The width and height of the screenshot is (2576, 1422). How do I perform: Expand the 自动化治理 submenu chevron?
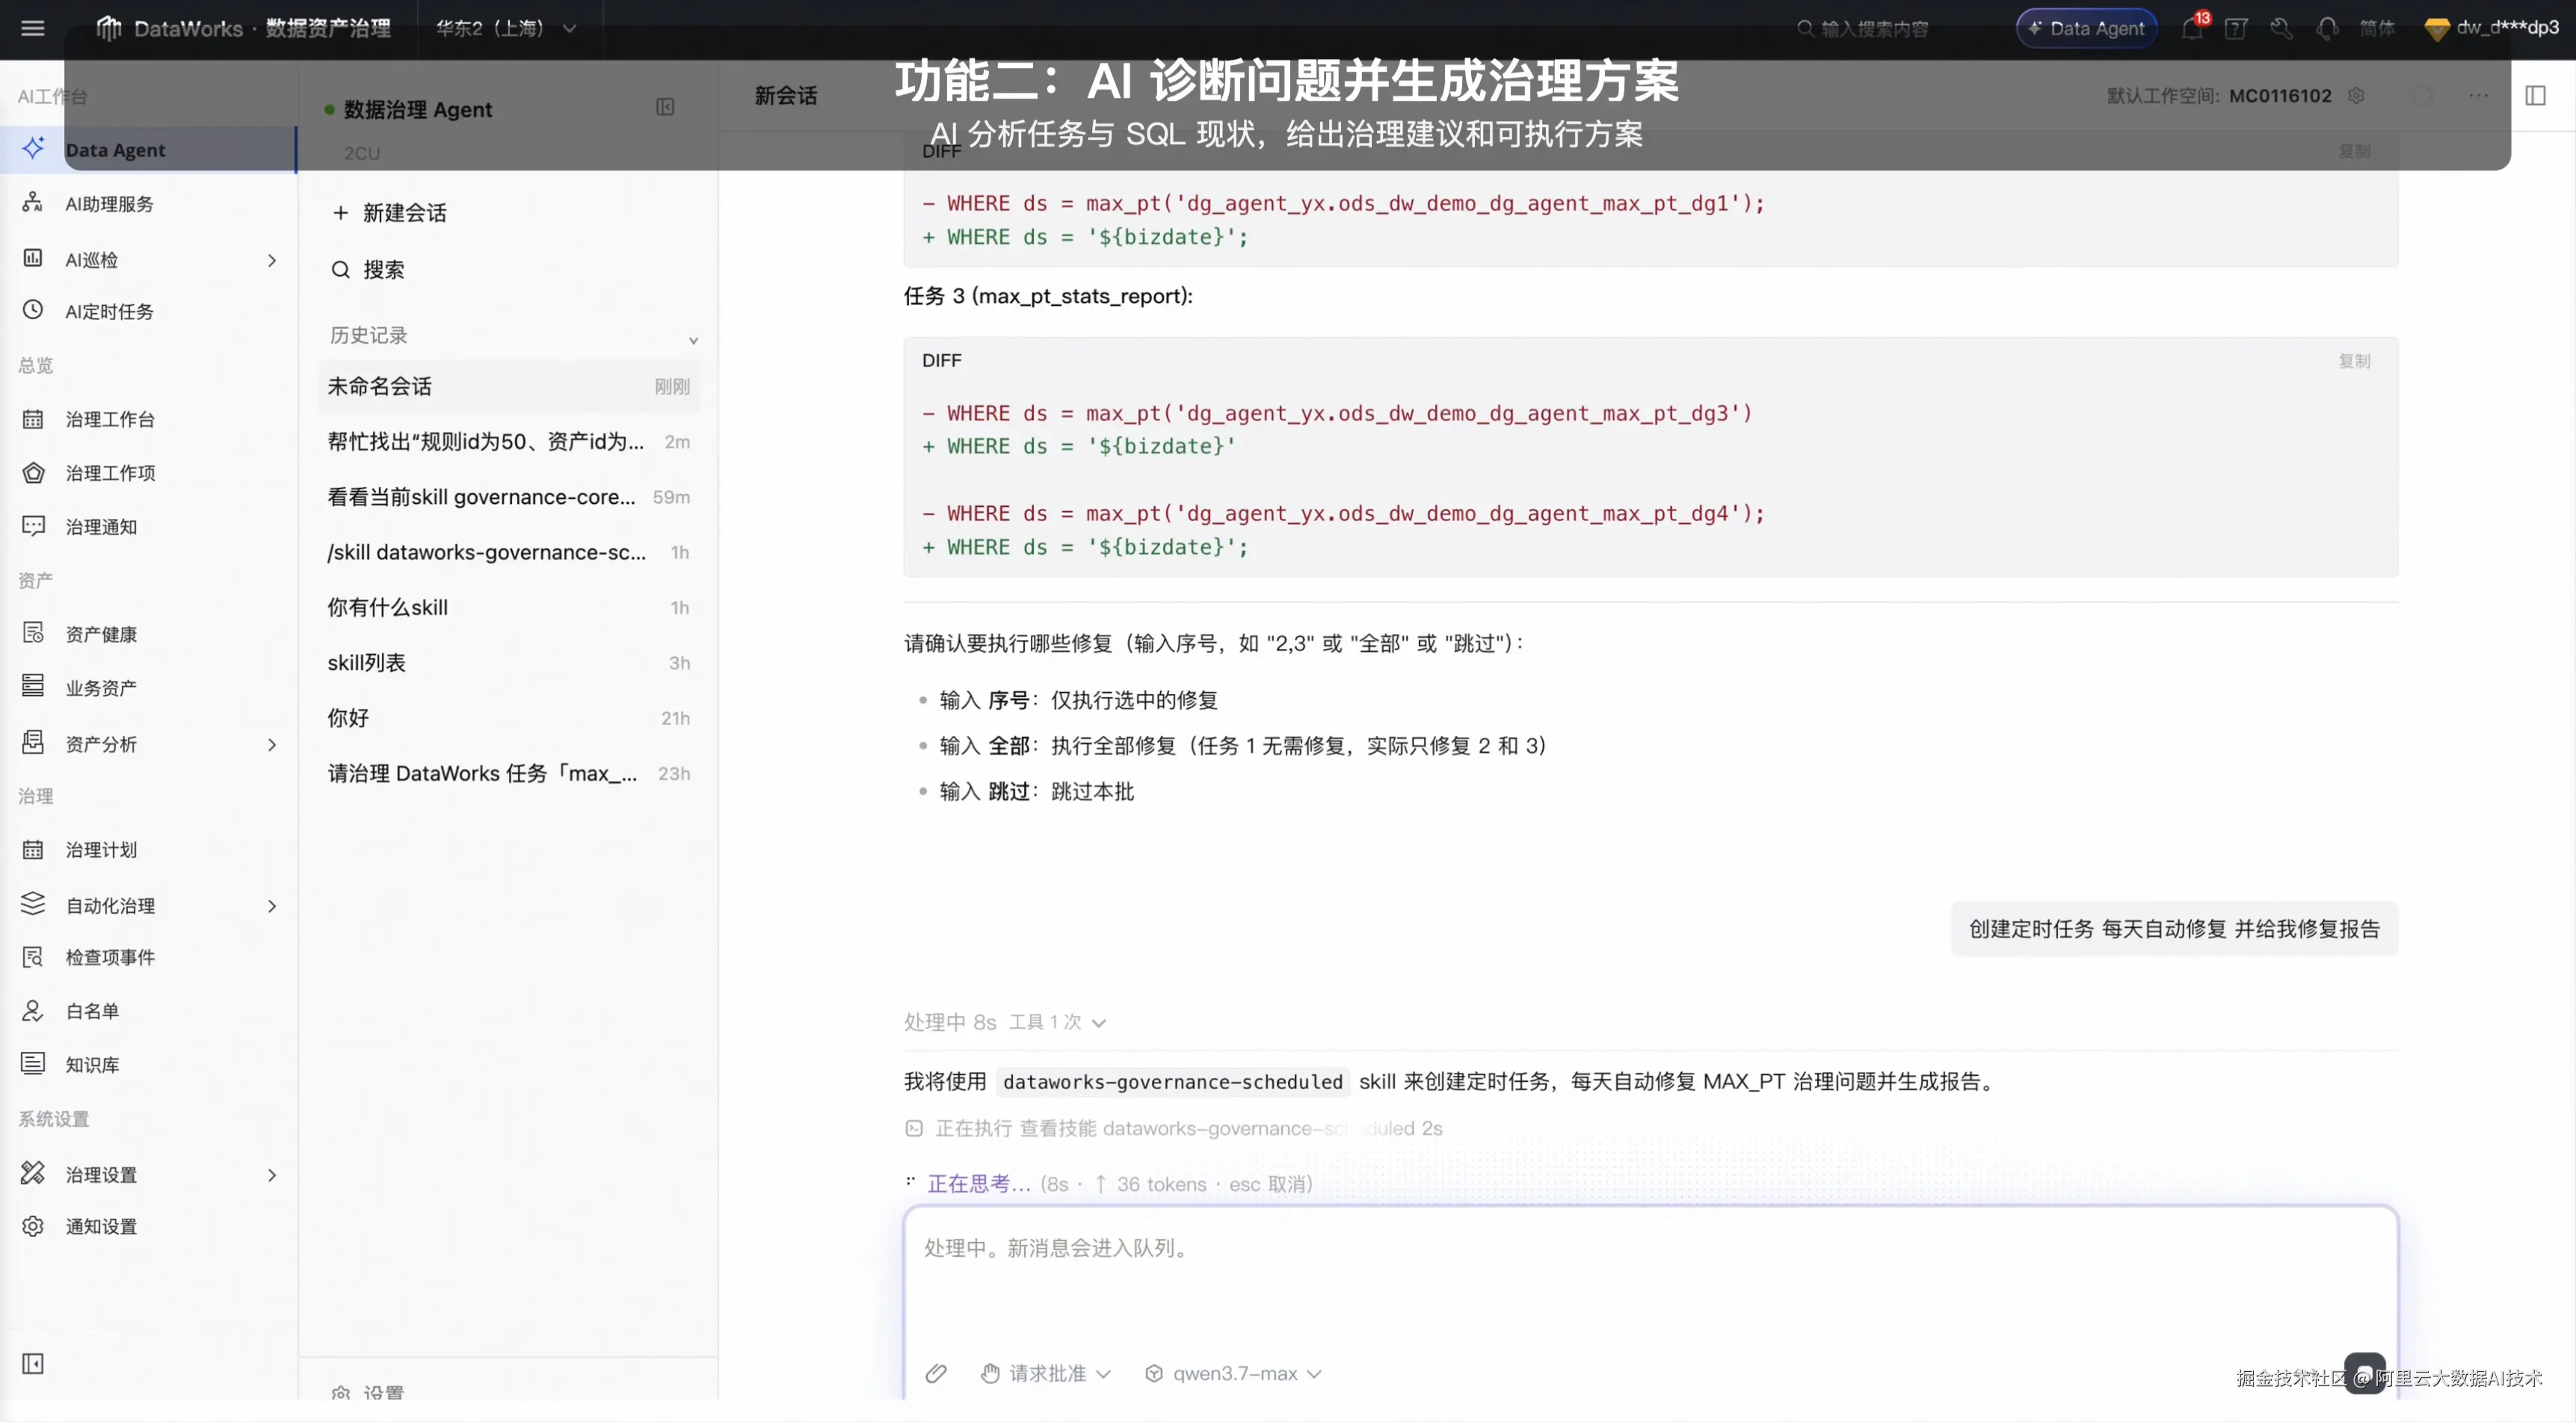pos(272,906)
